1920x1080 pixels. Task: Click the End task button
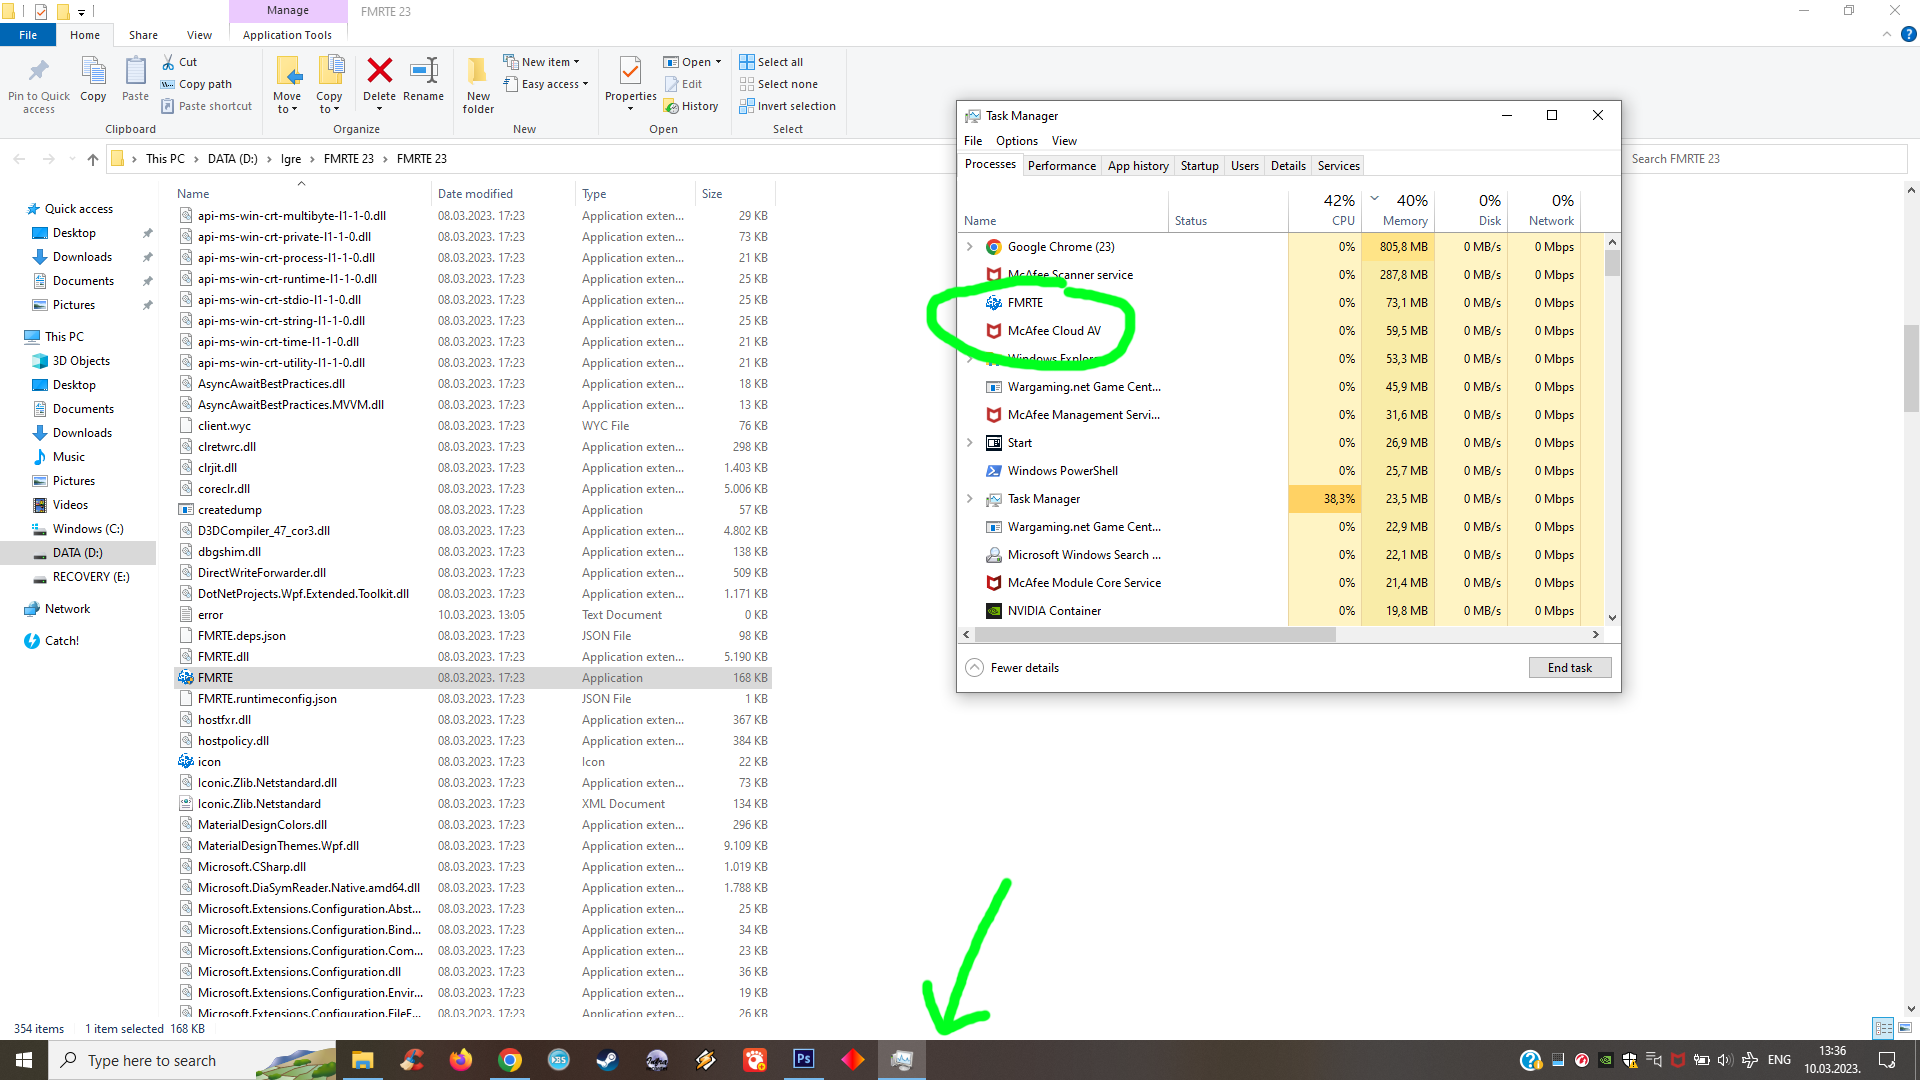[x=1569, y=667]
